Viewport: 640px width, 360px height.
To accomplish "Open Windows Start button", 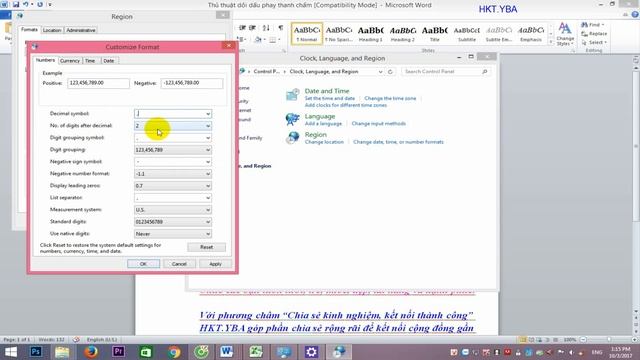I will pos(11,352).
